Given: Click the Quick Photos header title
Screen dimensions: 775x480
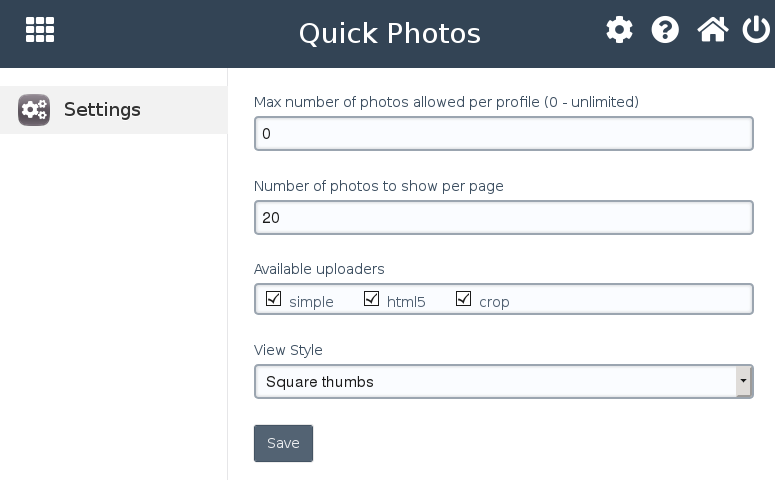Looking at the screenshot, I should click(389, 33).
